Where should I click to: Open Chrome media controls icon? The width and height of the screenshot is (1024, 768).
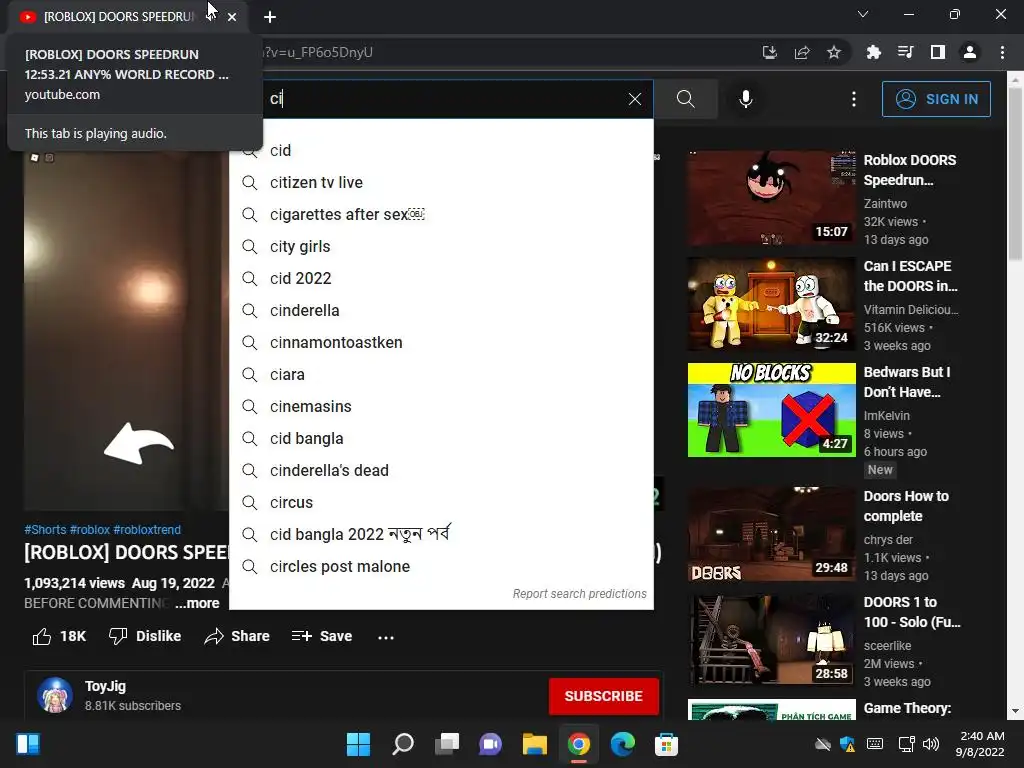click(x=905, y=52)
